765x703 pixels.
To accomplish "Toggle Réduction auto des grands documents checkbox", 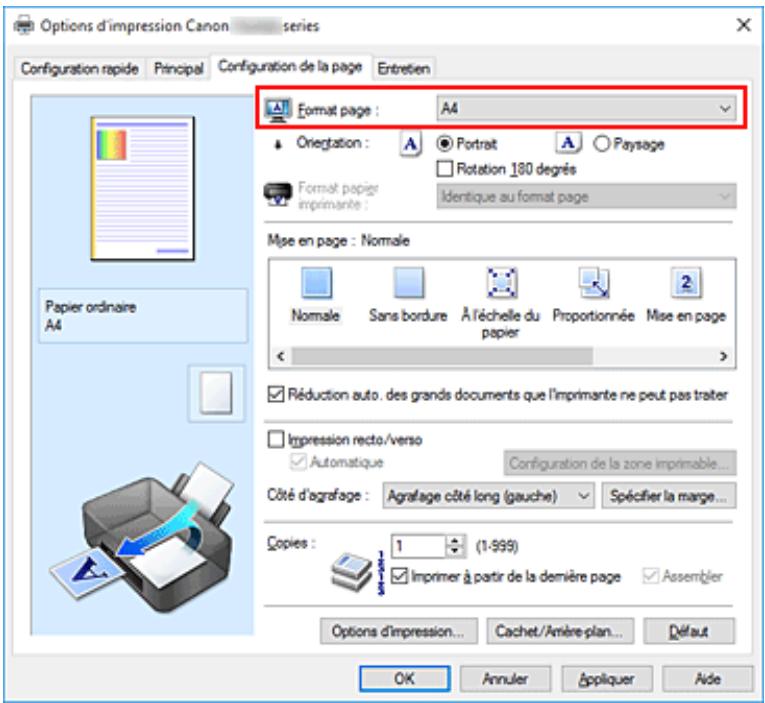I will pyautogui.click(x=276, y=394).
